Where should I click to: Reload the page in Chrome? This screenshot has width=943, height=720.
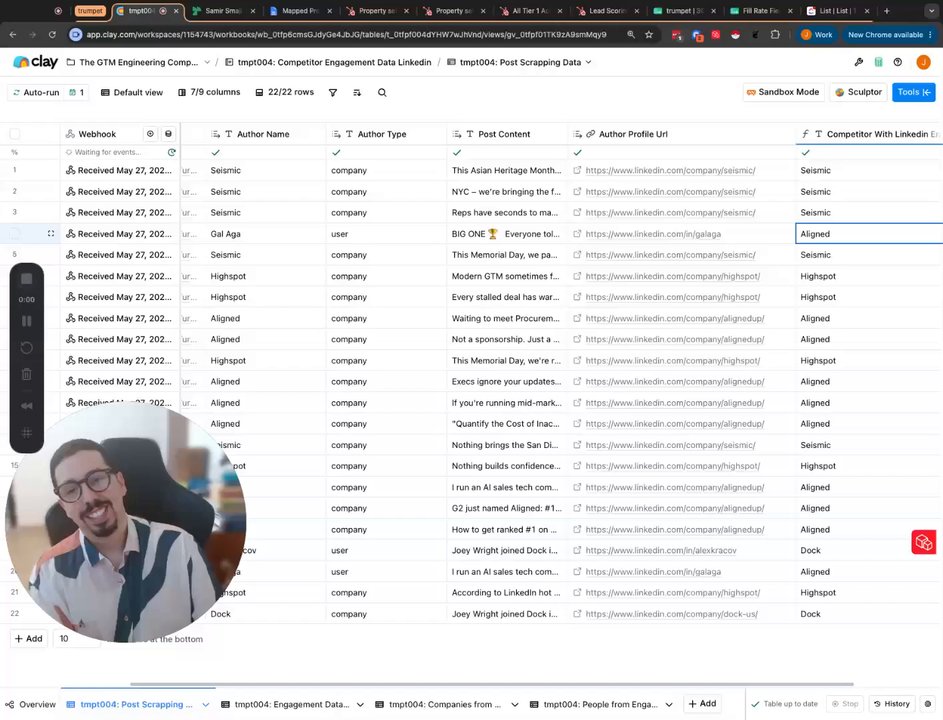click(x=52, y=35)
